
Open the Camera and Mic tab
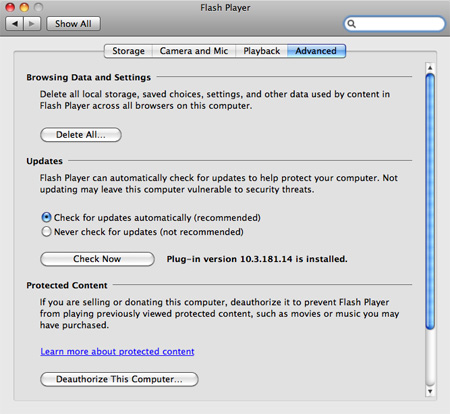pyautogui.click(x=194, y=51)
